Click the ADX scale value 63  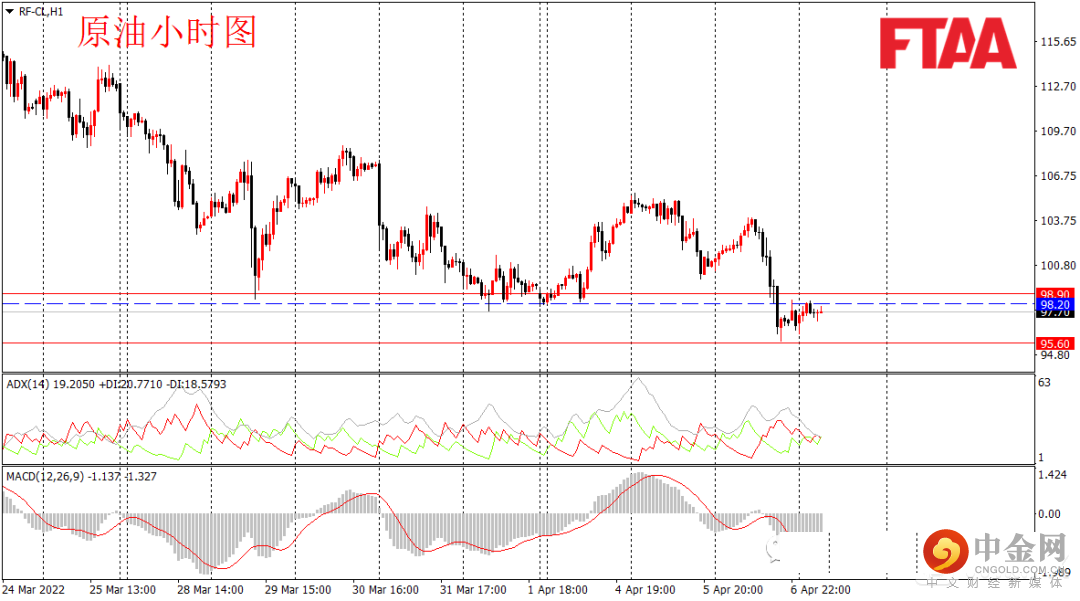(1044, 382)
